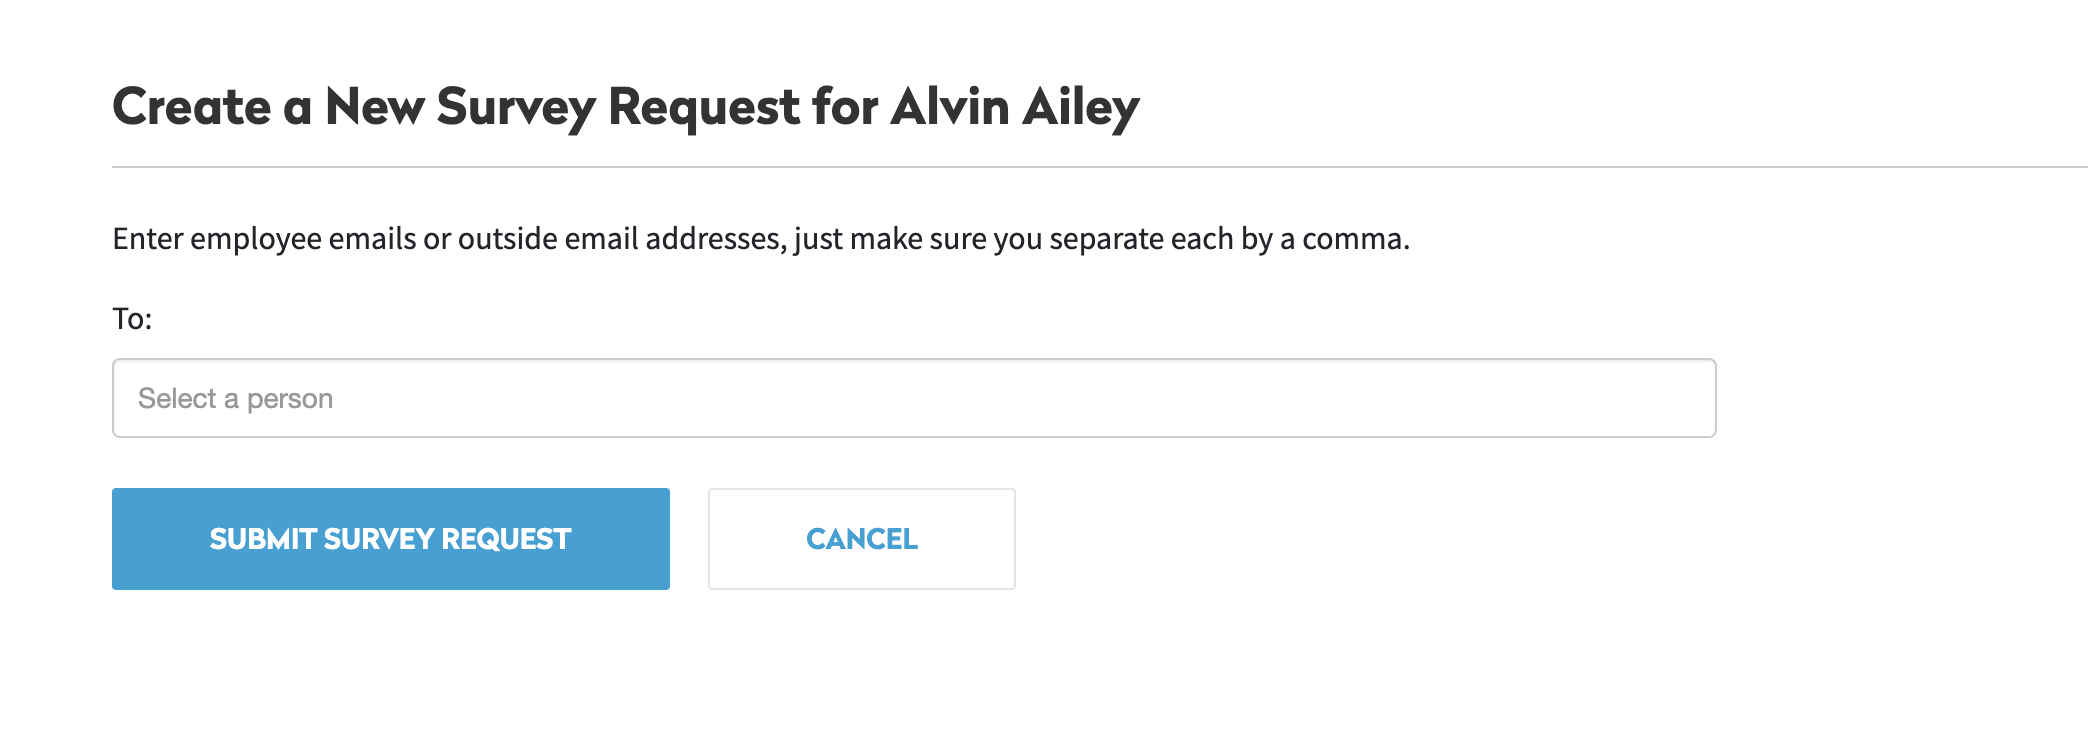Click the word 'Survey' in the page heading
2088x734 pixels.
click(x=517, y=107)
